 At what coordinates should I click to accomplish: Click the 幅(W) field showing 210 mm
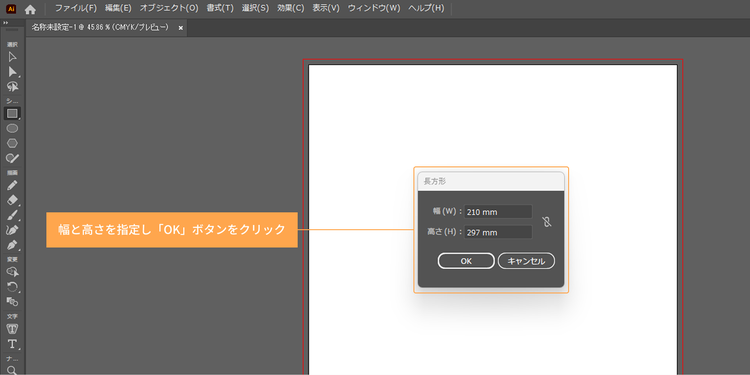pyautogui.click(x=498, y=211)
